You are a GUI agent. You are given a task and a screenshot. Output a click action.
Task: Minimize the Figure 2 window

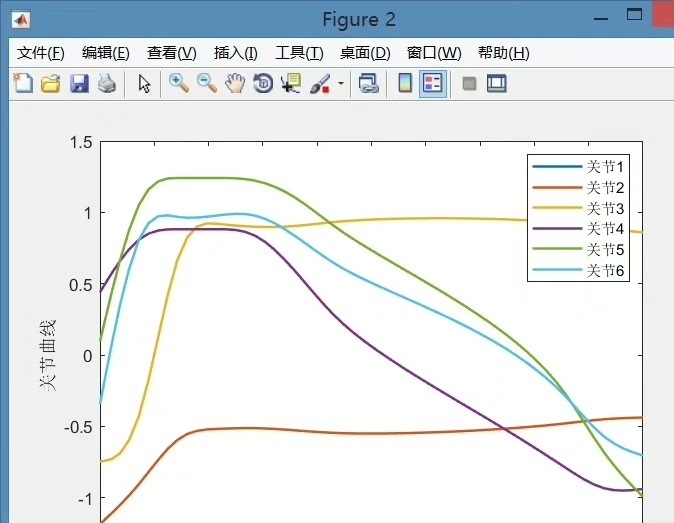[x=601, y=19]
